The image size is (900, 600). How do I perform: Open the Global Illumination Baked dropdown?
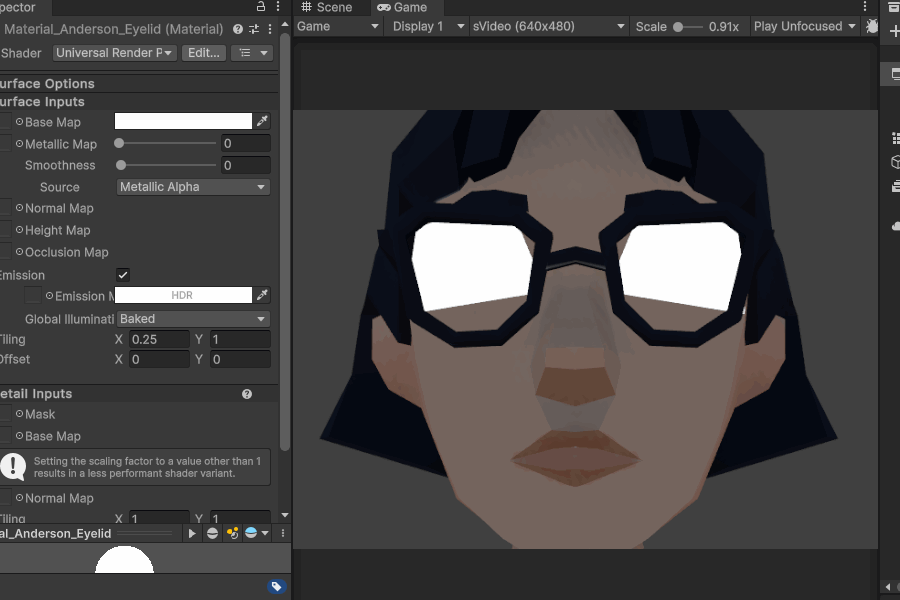(193, 319)
